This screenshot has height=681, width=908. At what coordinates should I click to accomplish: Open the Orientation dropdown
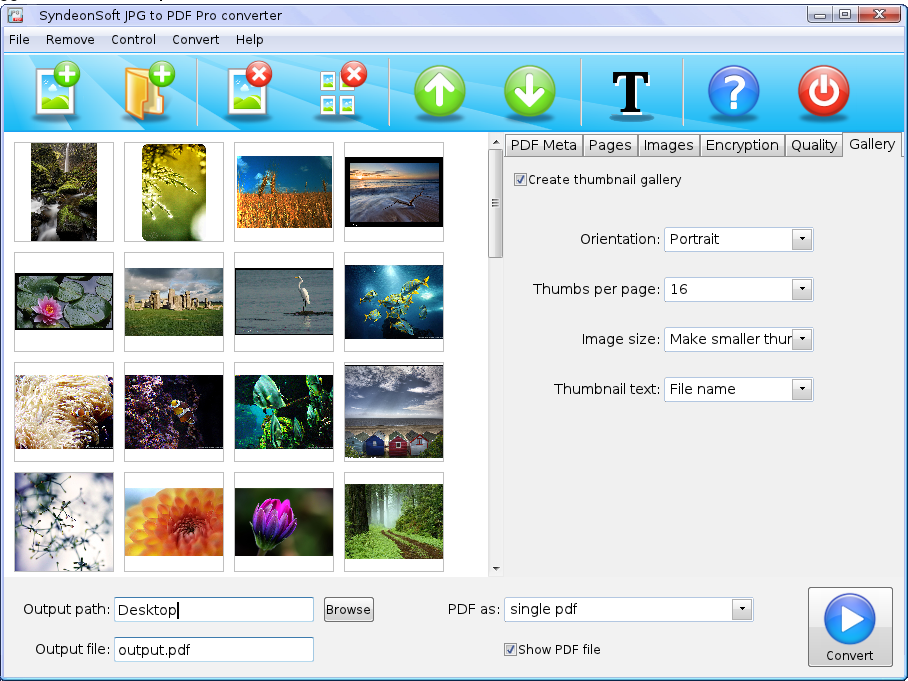[802, 239]
